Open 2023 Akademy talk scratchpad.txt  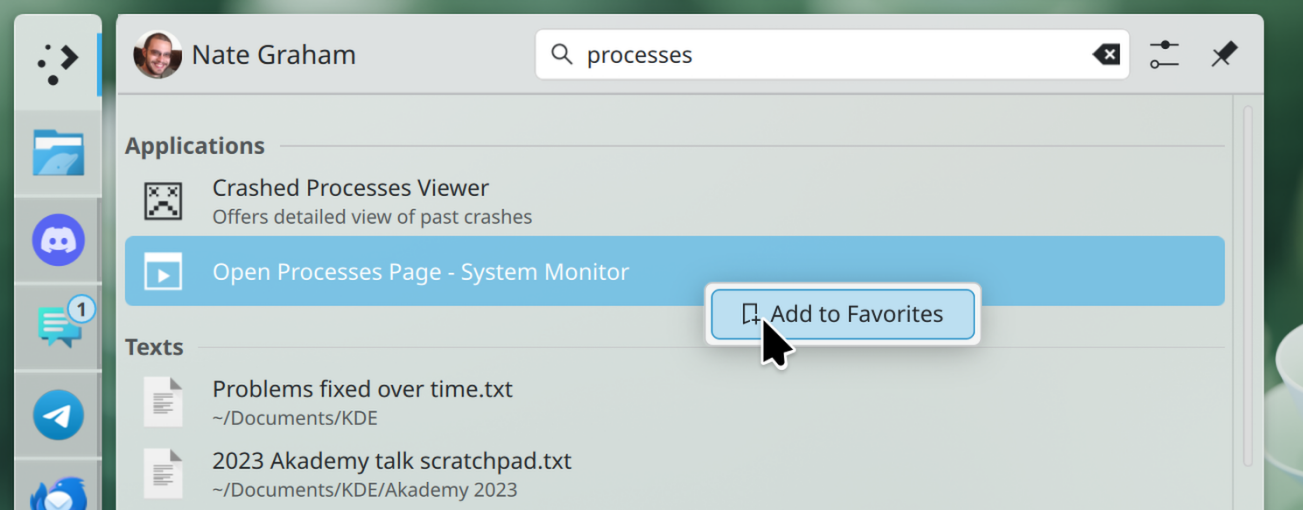[391, 474]
